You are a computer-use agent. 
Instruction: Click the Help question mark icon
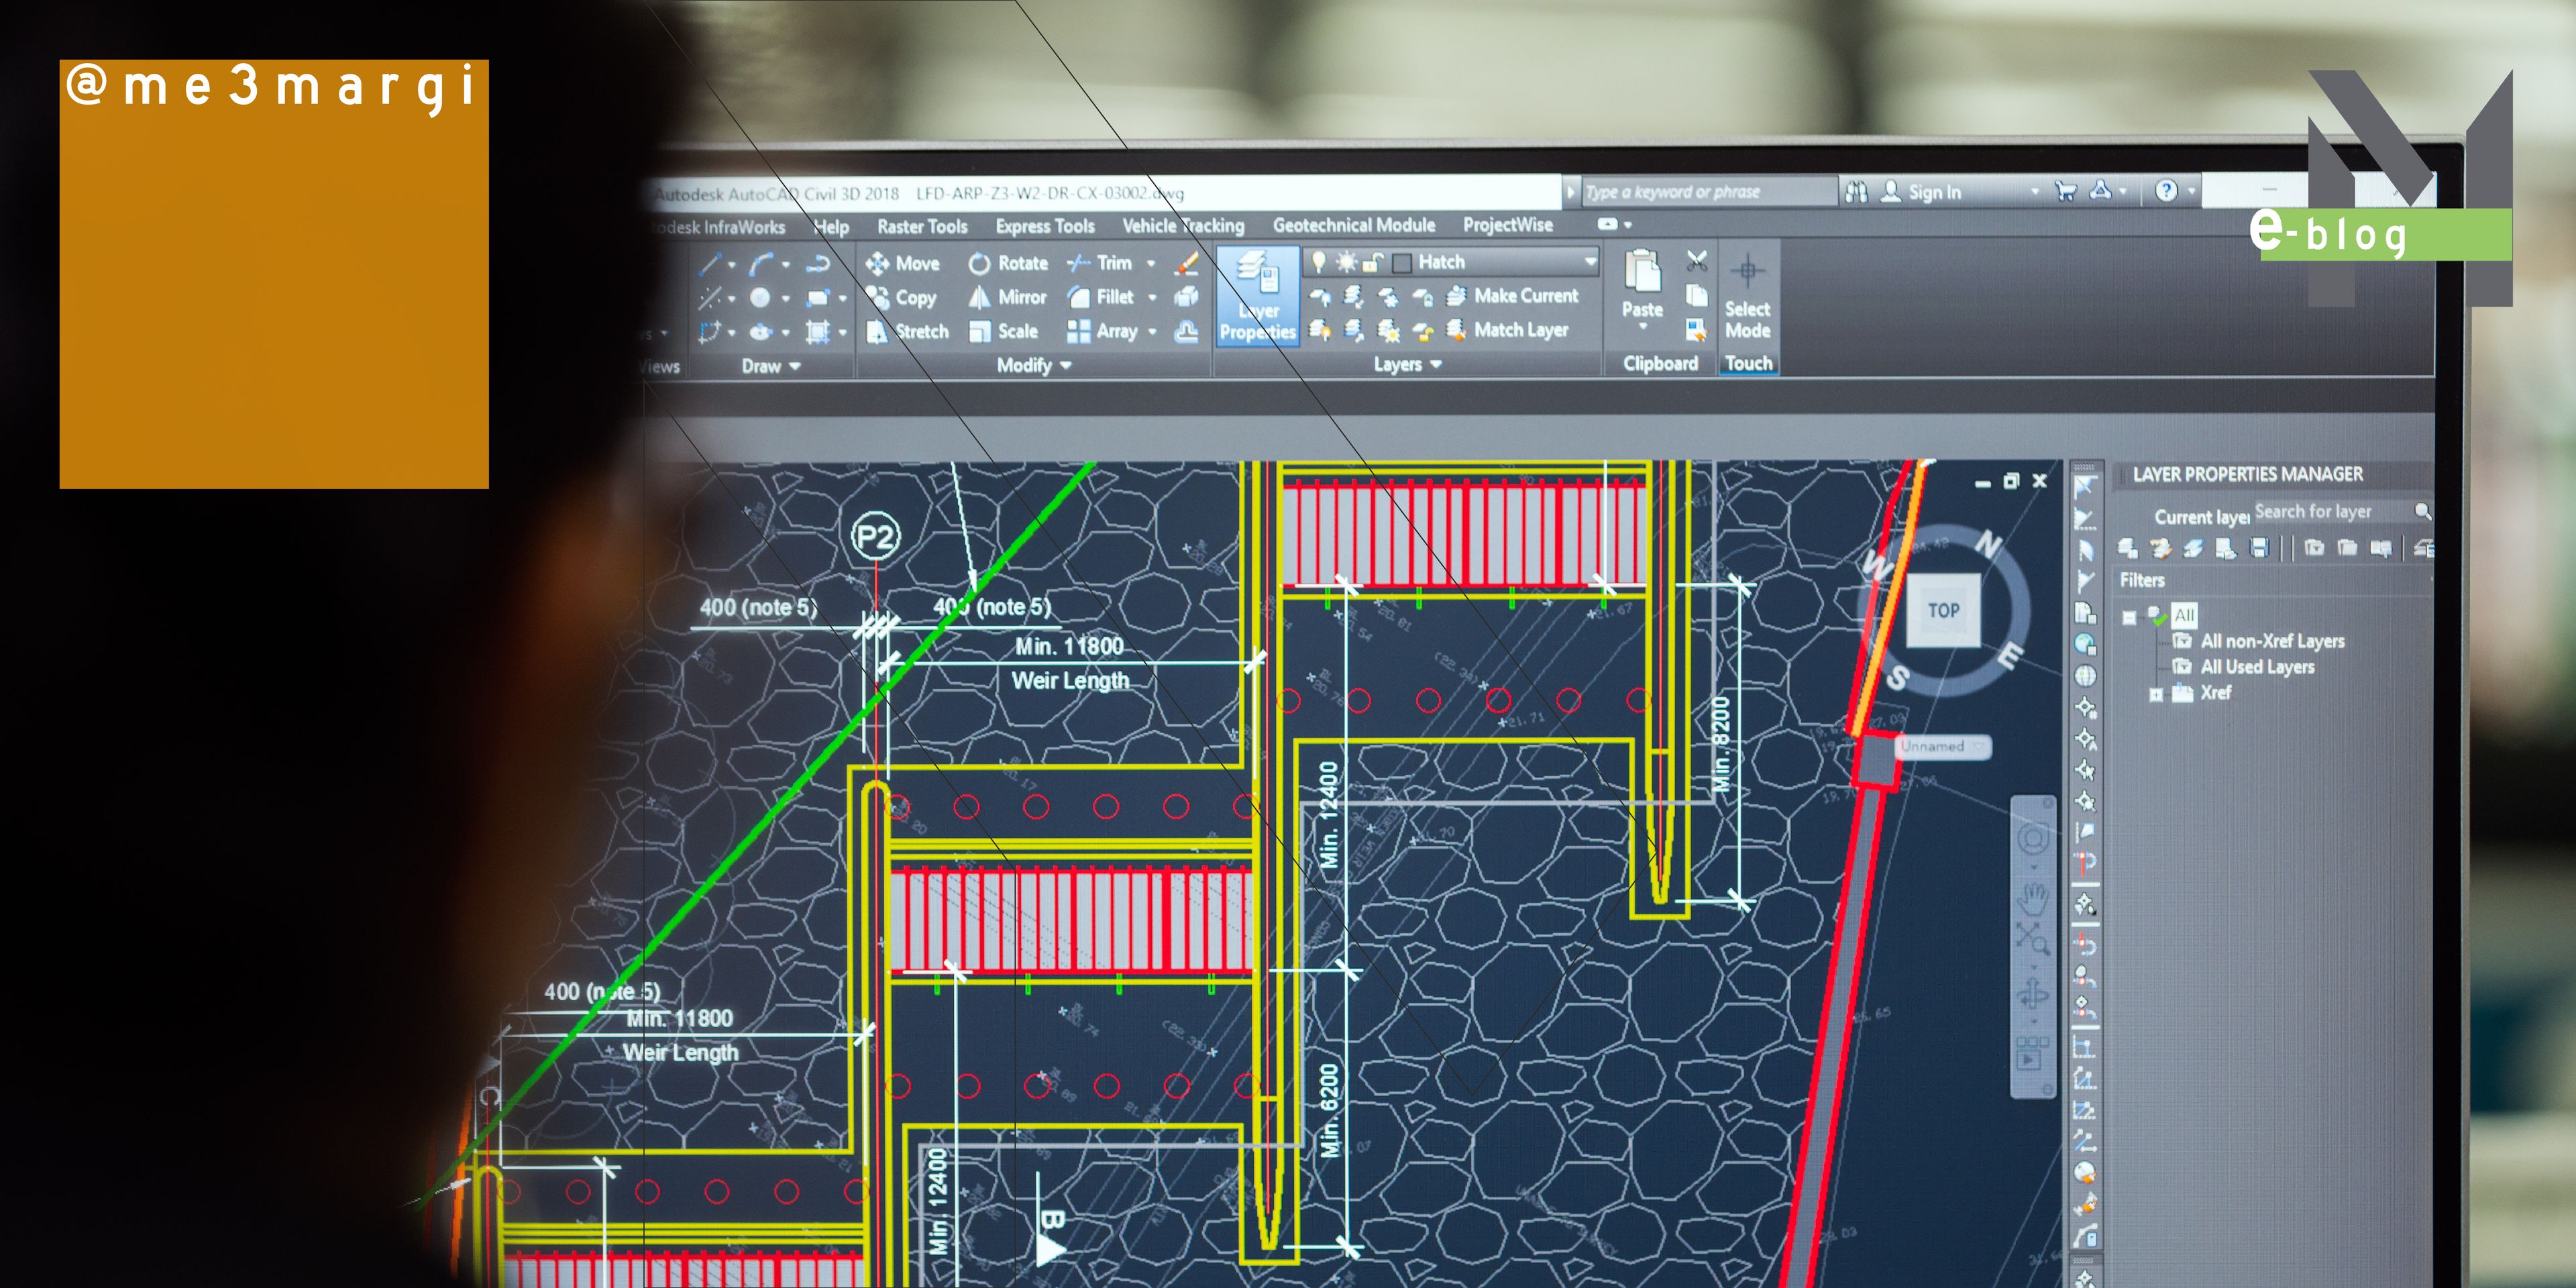pyautogui.click(x=2166, y=190)
